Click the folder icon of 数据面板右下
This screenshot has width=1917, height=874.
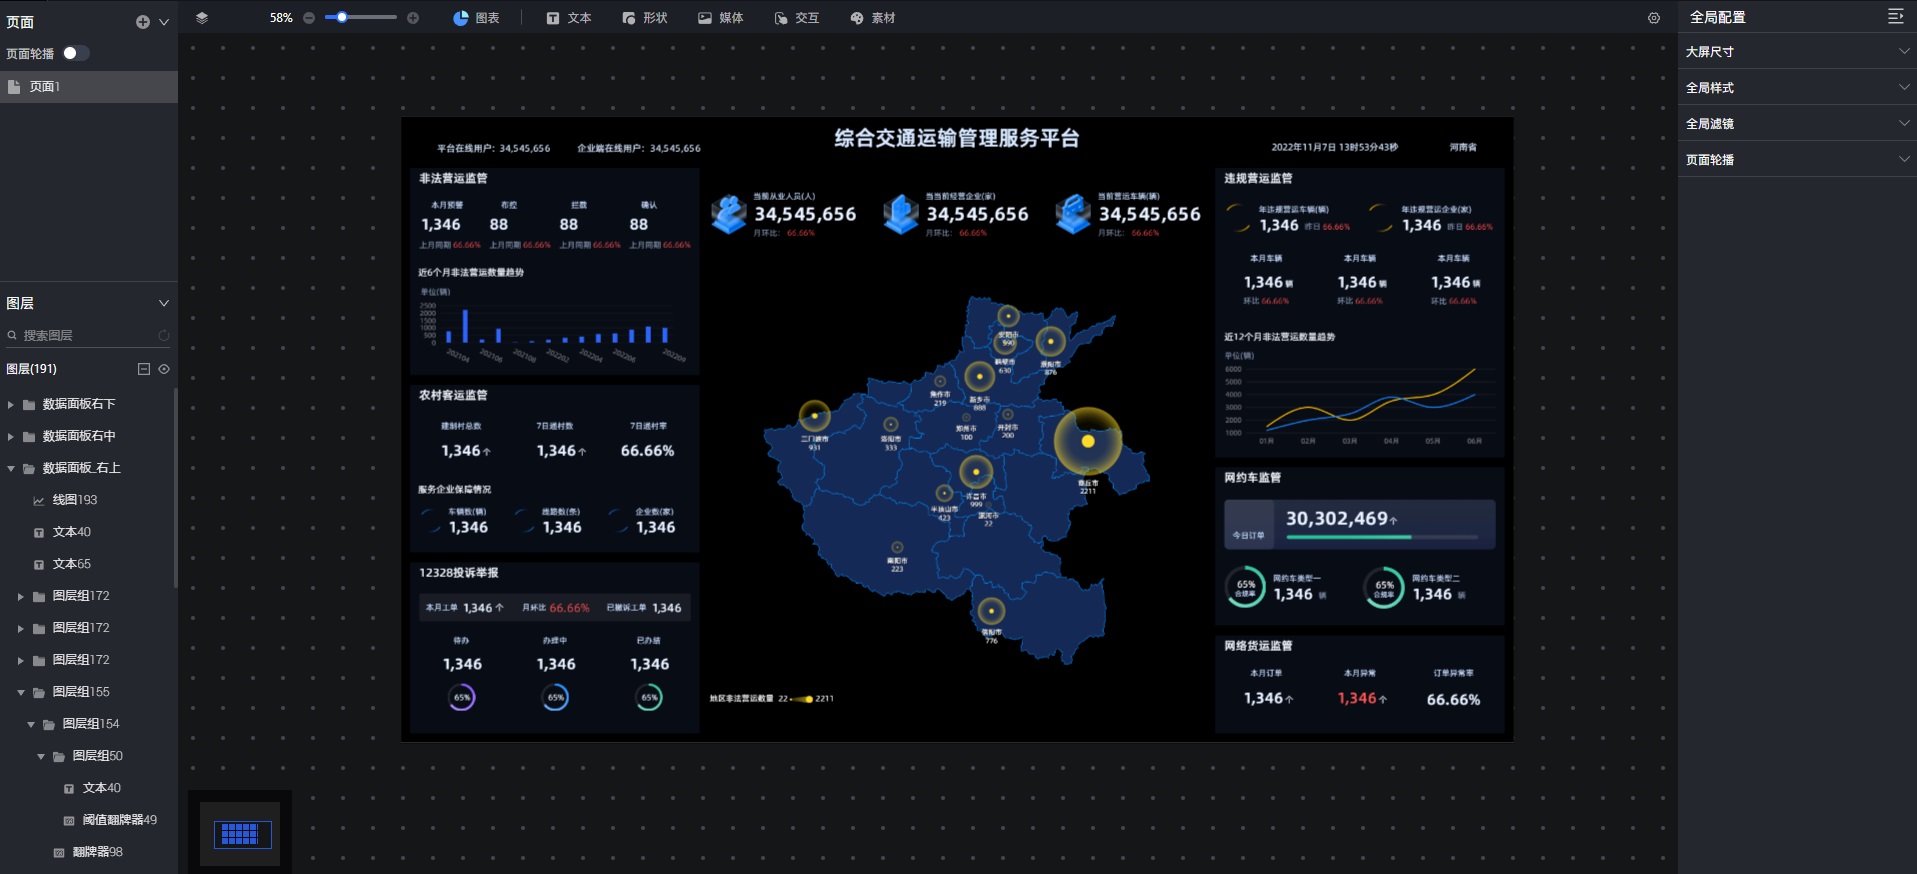point(29,404)
